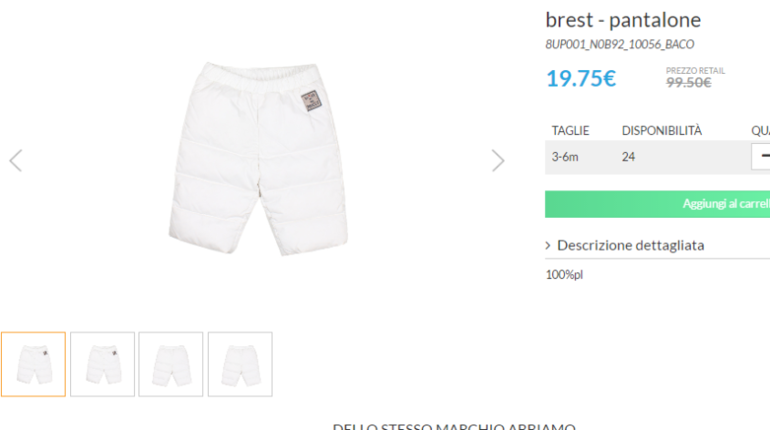Viewport: 770px width, 430px height.
Task: Decrease quantity with the minus button
Action: pyautogui.click(x=764, y=156)
